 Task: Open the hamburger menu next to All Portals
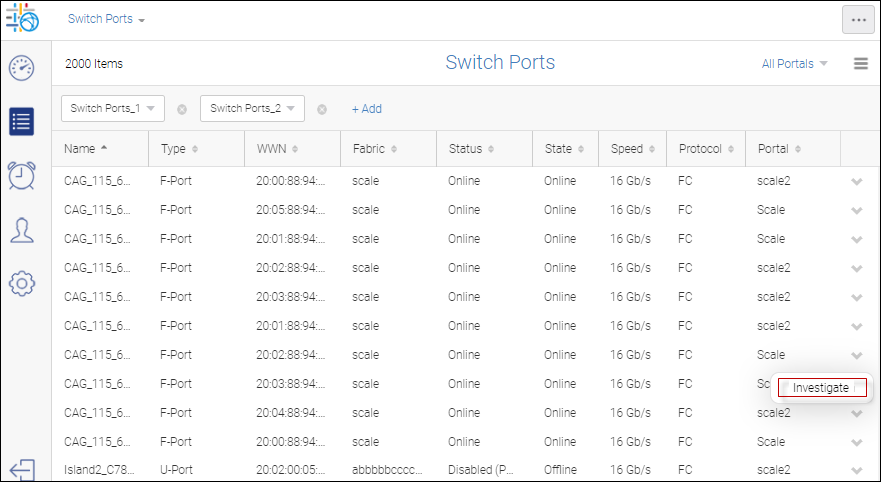[860, 64]
